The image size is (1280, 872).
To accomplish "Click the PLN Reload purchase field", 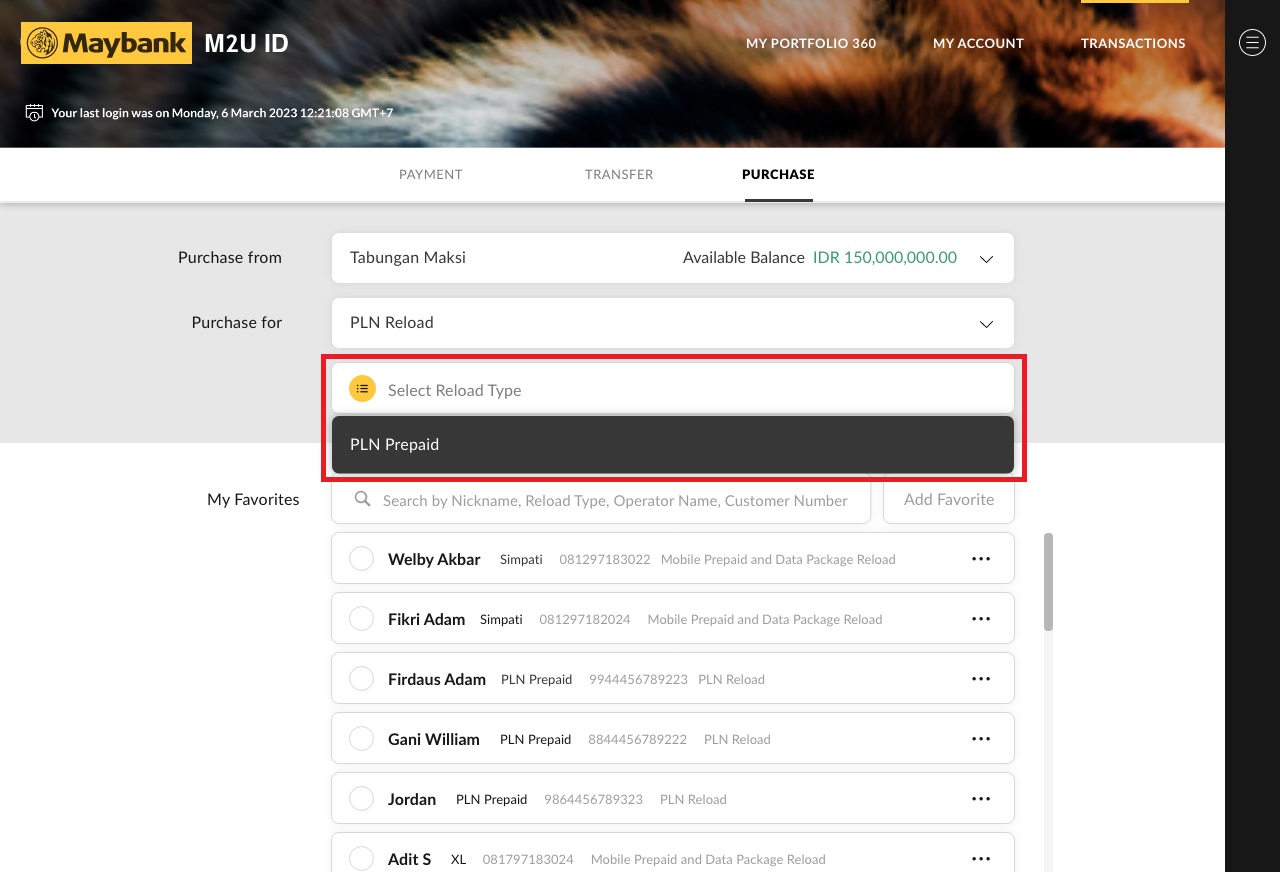I will [x=673, y=323].
